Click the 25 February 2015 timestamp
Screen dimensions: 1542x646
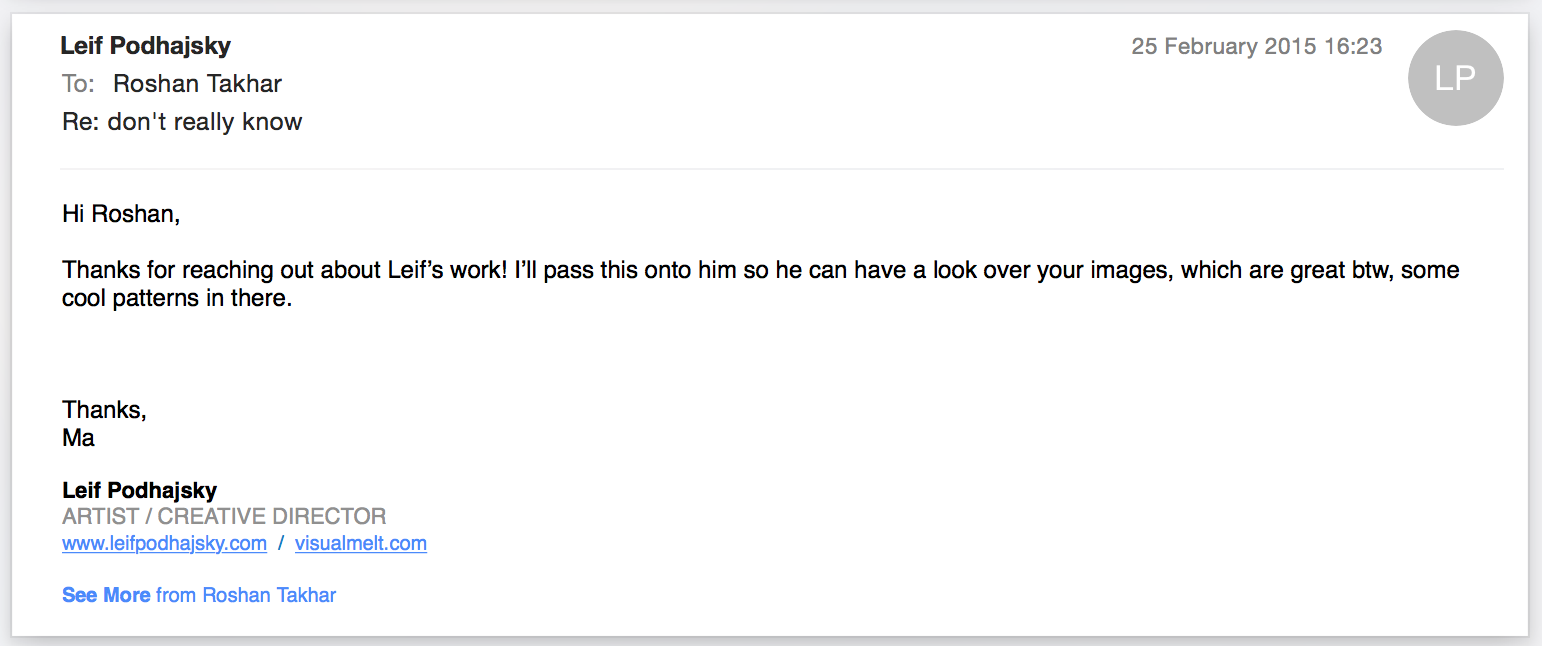tap(1256, 46)
